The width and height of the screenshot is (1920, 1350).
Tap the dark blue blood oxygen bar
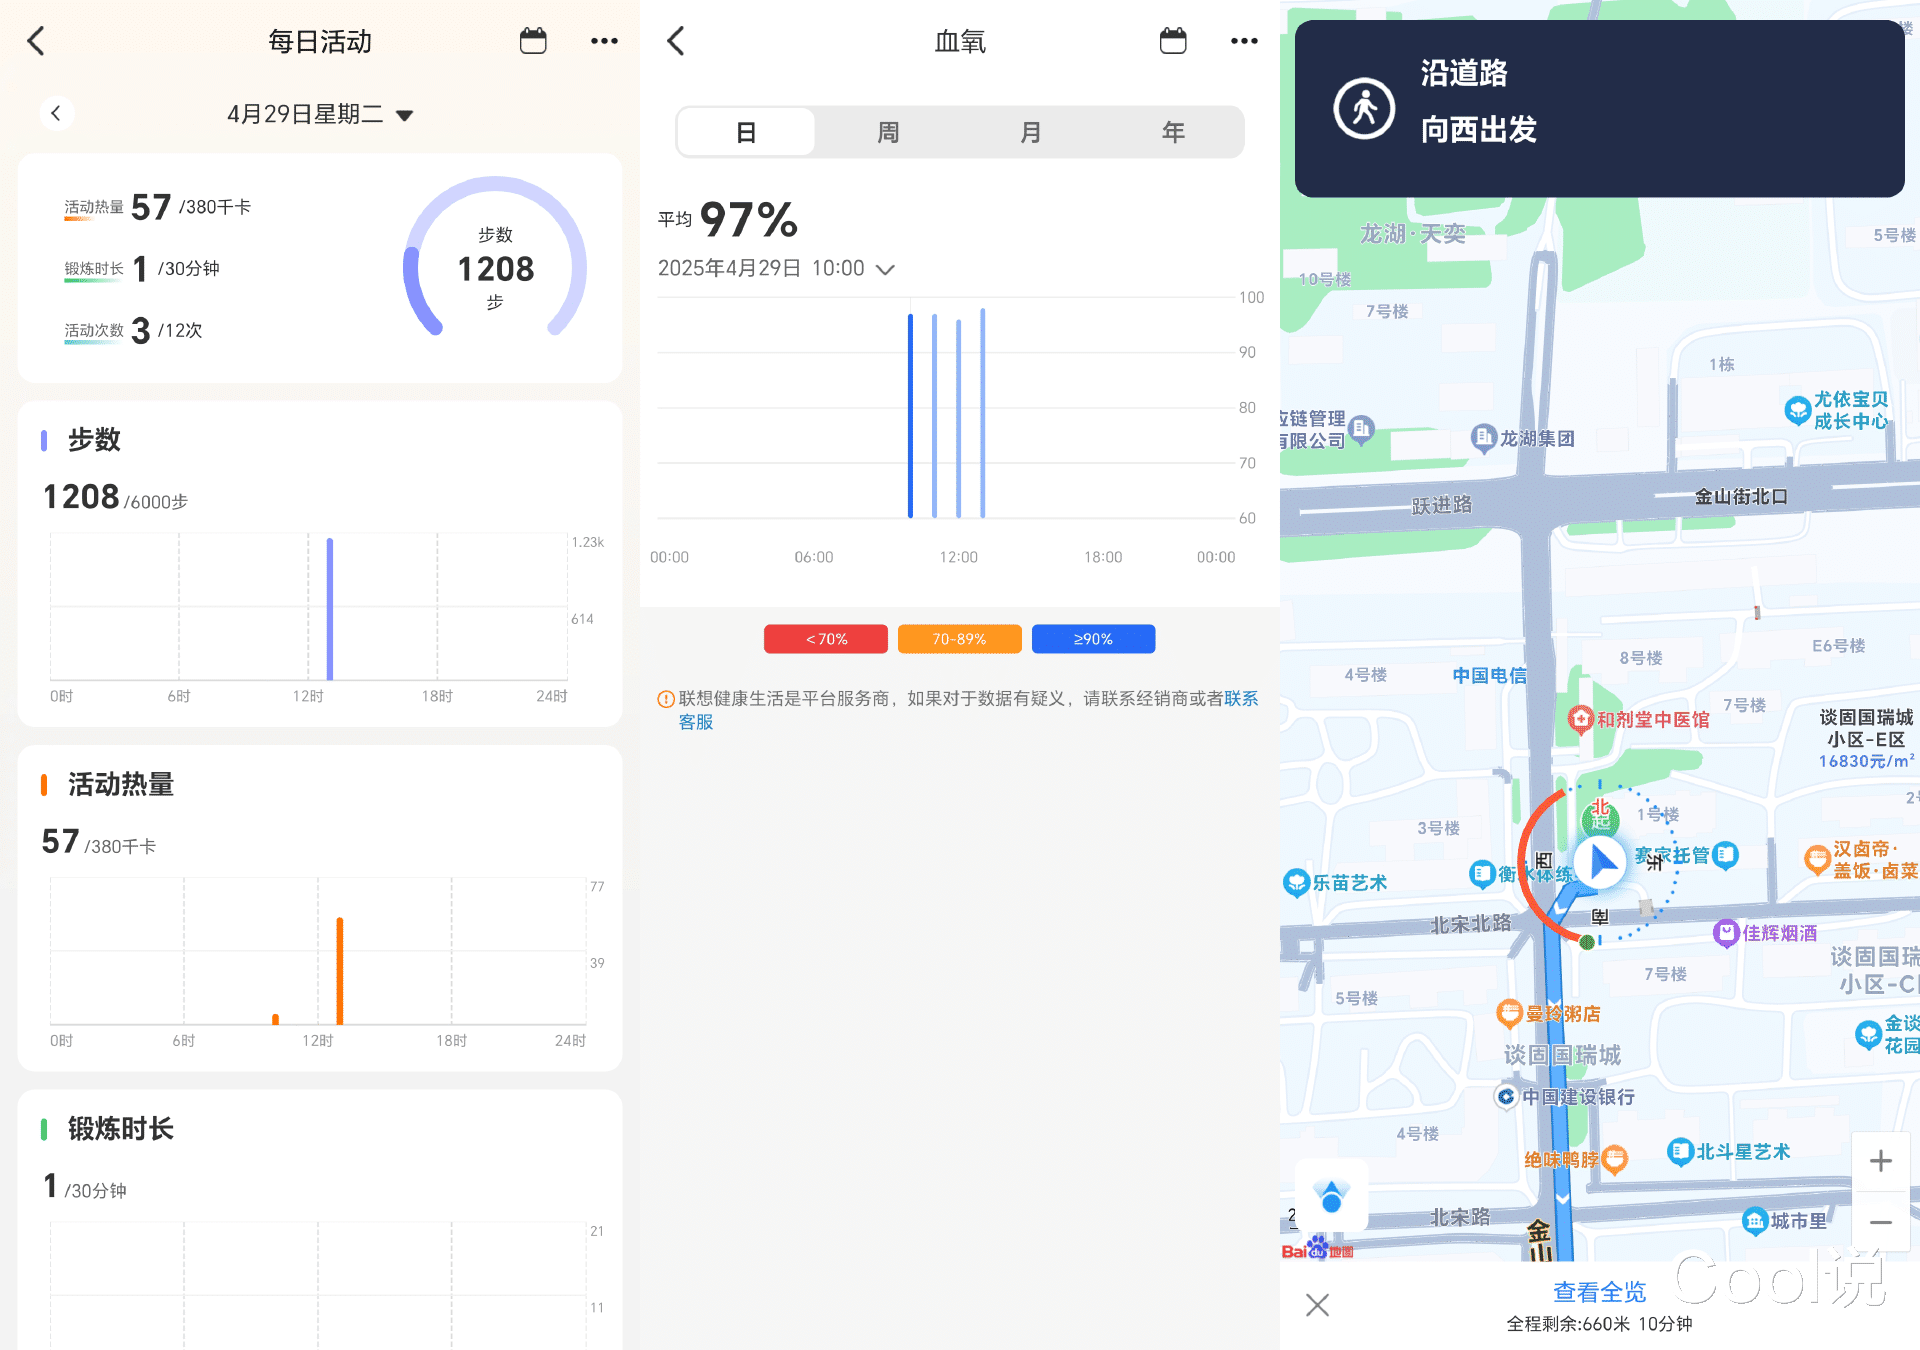point(910,416)
